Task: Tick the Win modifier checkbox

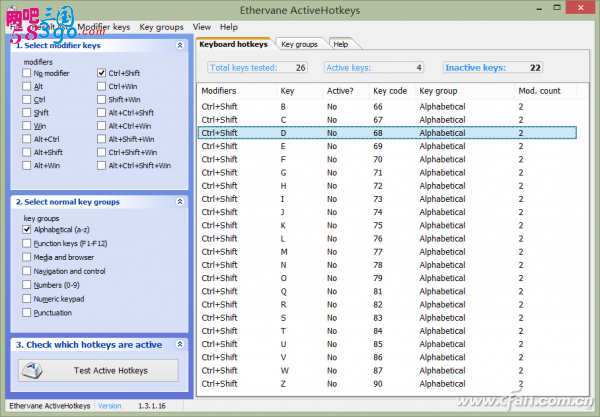Action: point(26,126)
